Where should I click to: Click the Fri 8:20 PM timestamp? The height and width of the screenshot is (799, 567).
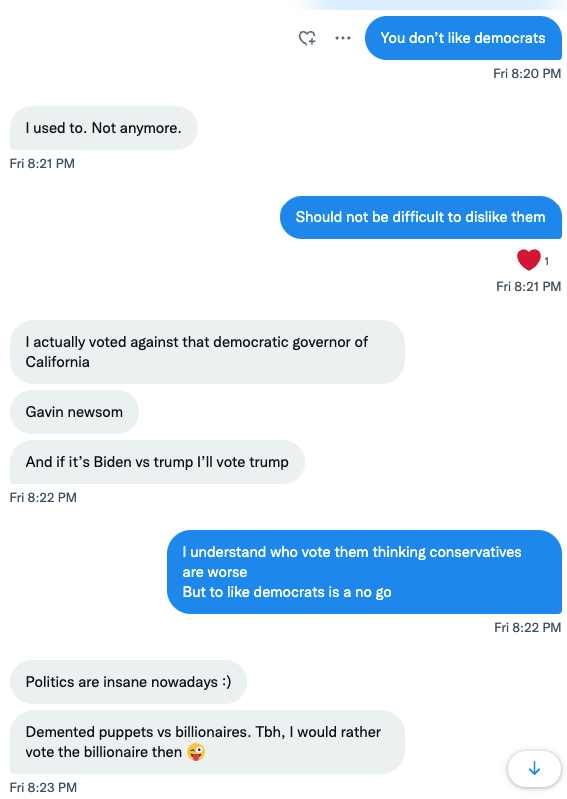[527, 74]
